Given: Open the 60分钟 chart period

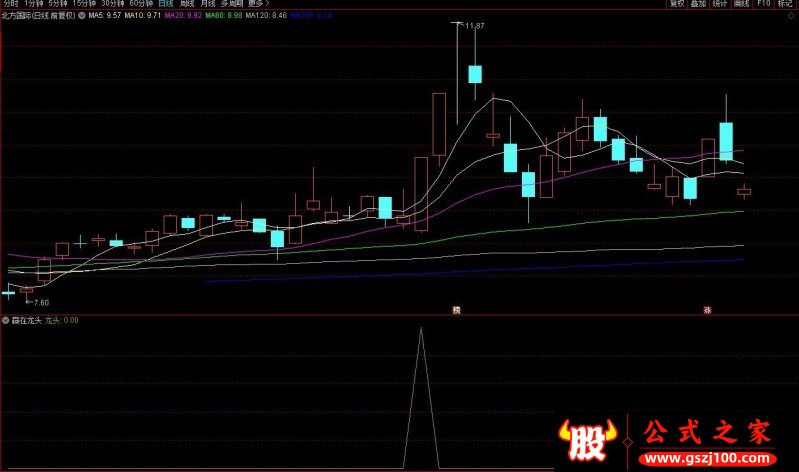Looking at the screenshot, I should point(141,4).
